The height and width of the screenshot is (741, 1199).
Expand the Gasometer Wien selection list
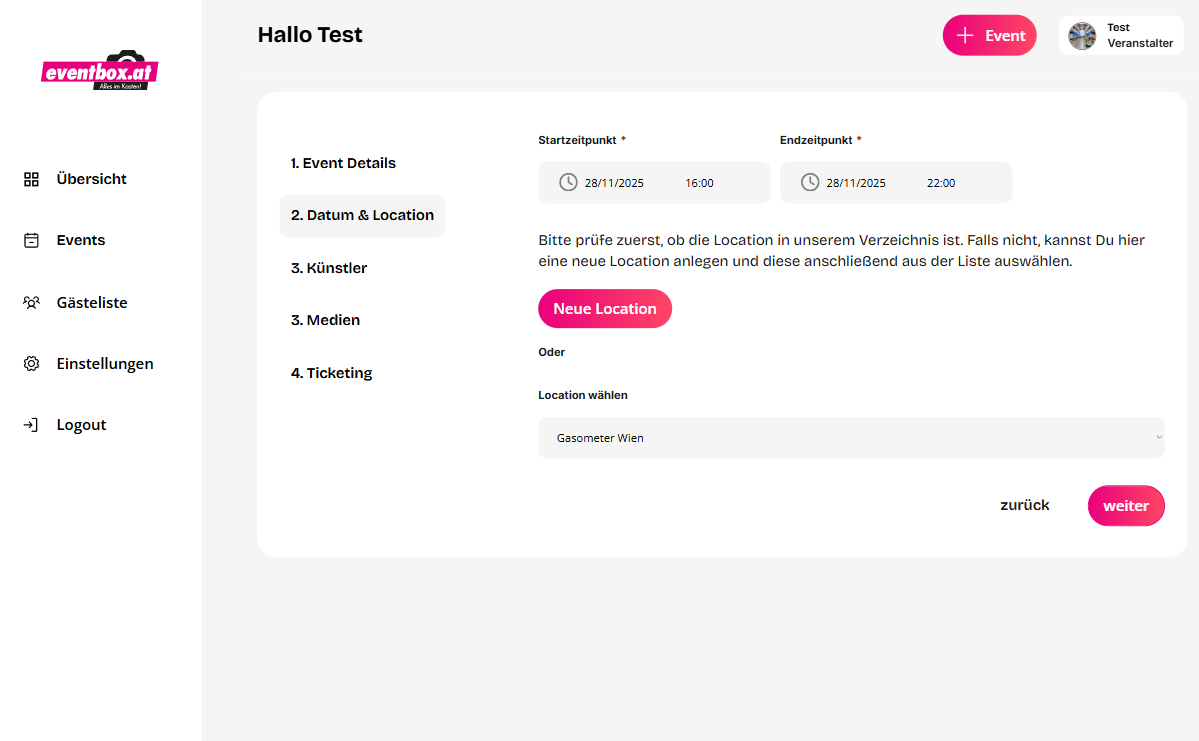pos(850,437)
